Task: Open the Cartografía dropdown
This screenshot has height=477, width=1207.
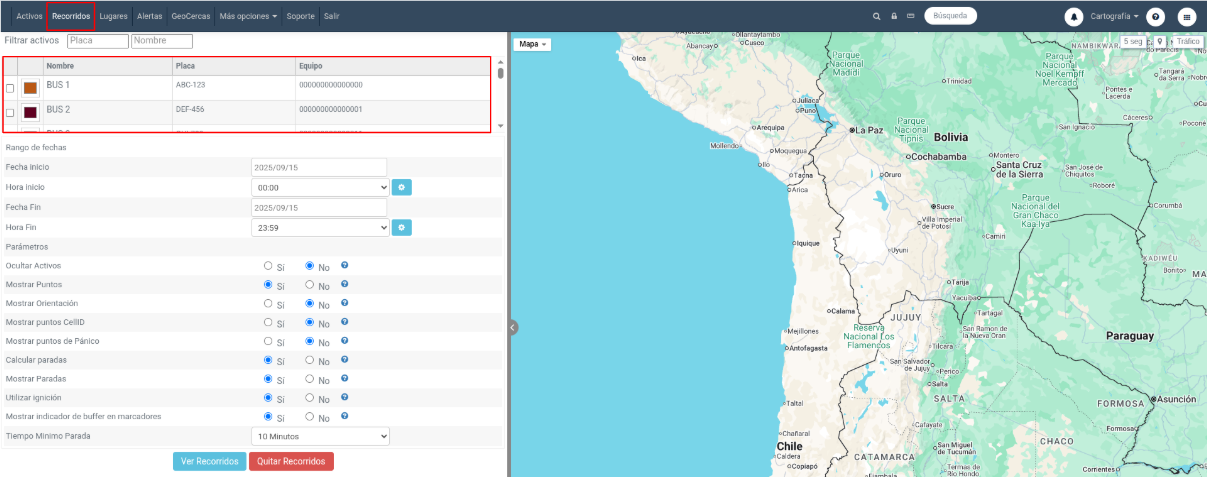Action: click(1114, 17)
